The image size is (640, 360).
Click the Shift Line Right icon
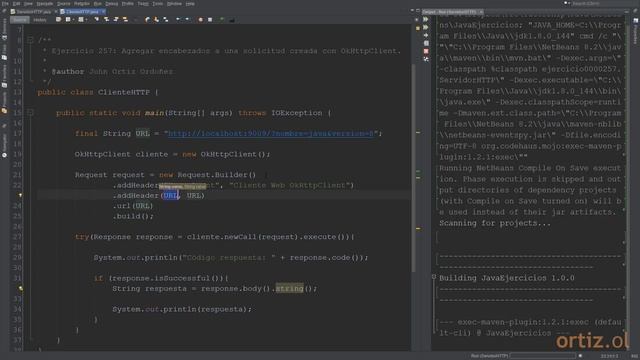[x=187, y=19]
